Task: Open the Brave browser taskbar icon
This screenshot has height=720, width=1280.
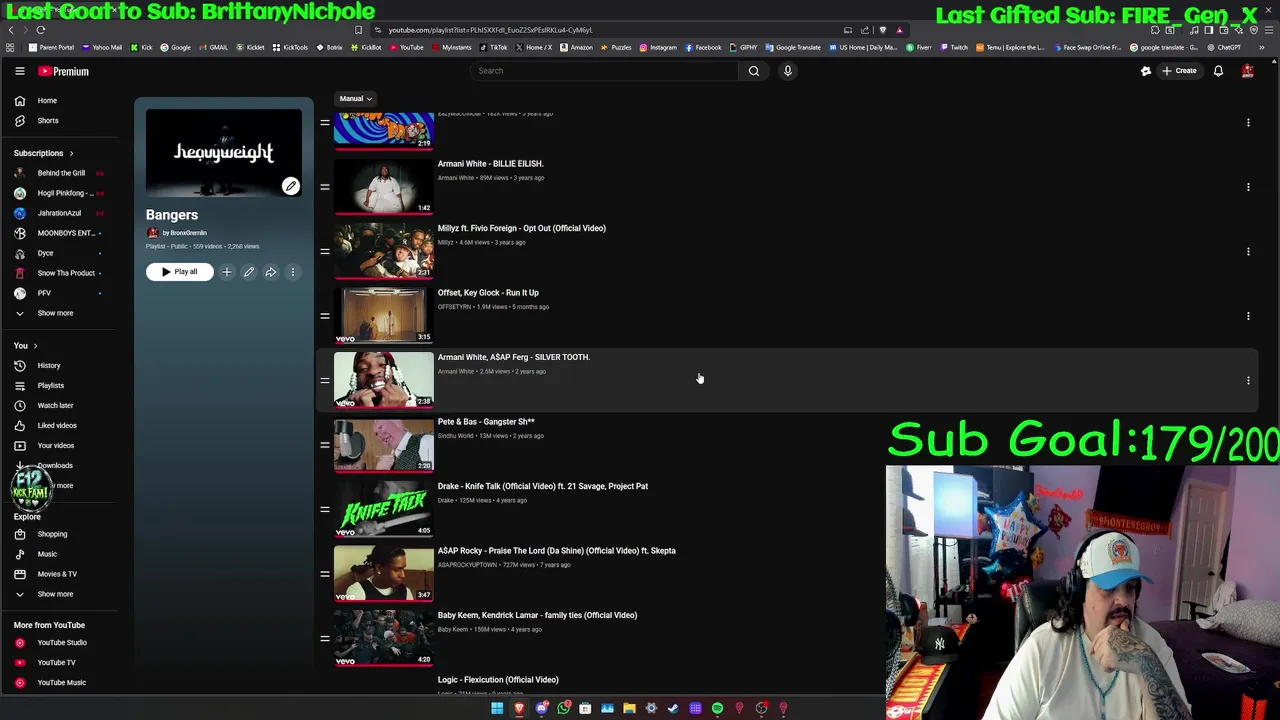Action: (519, 708)
